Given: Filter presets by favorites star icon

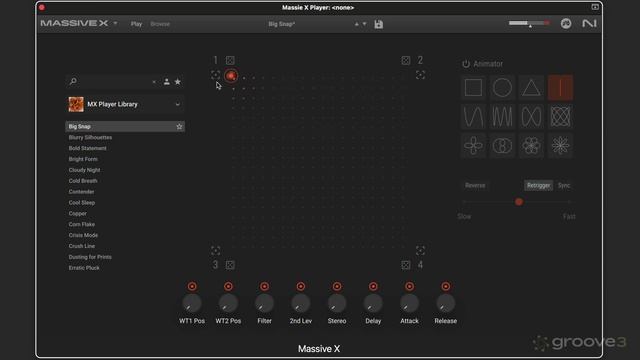Looking at the screenshot, I should pyautogui.click(x=178, y=82).
